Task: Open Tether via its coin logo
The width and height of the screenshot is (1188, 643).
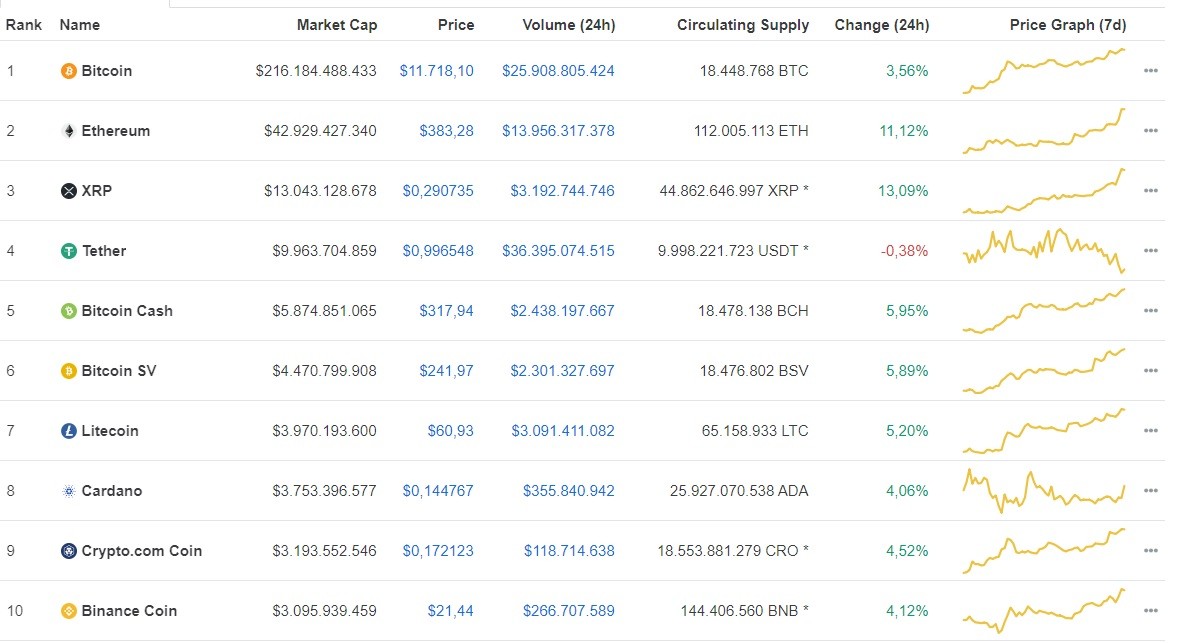Action: point(68,251)
